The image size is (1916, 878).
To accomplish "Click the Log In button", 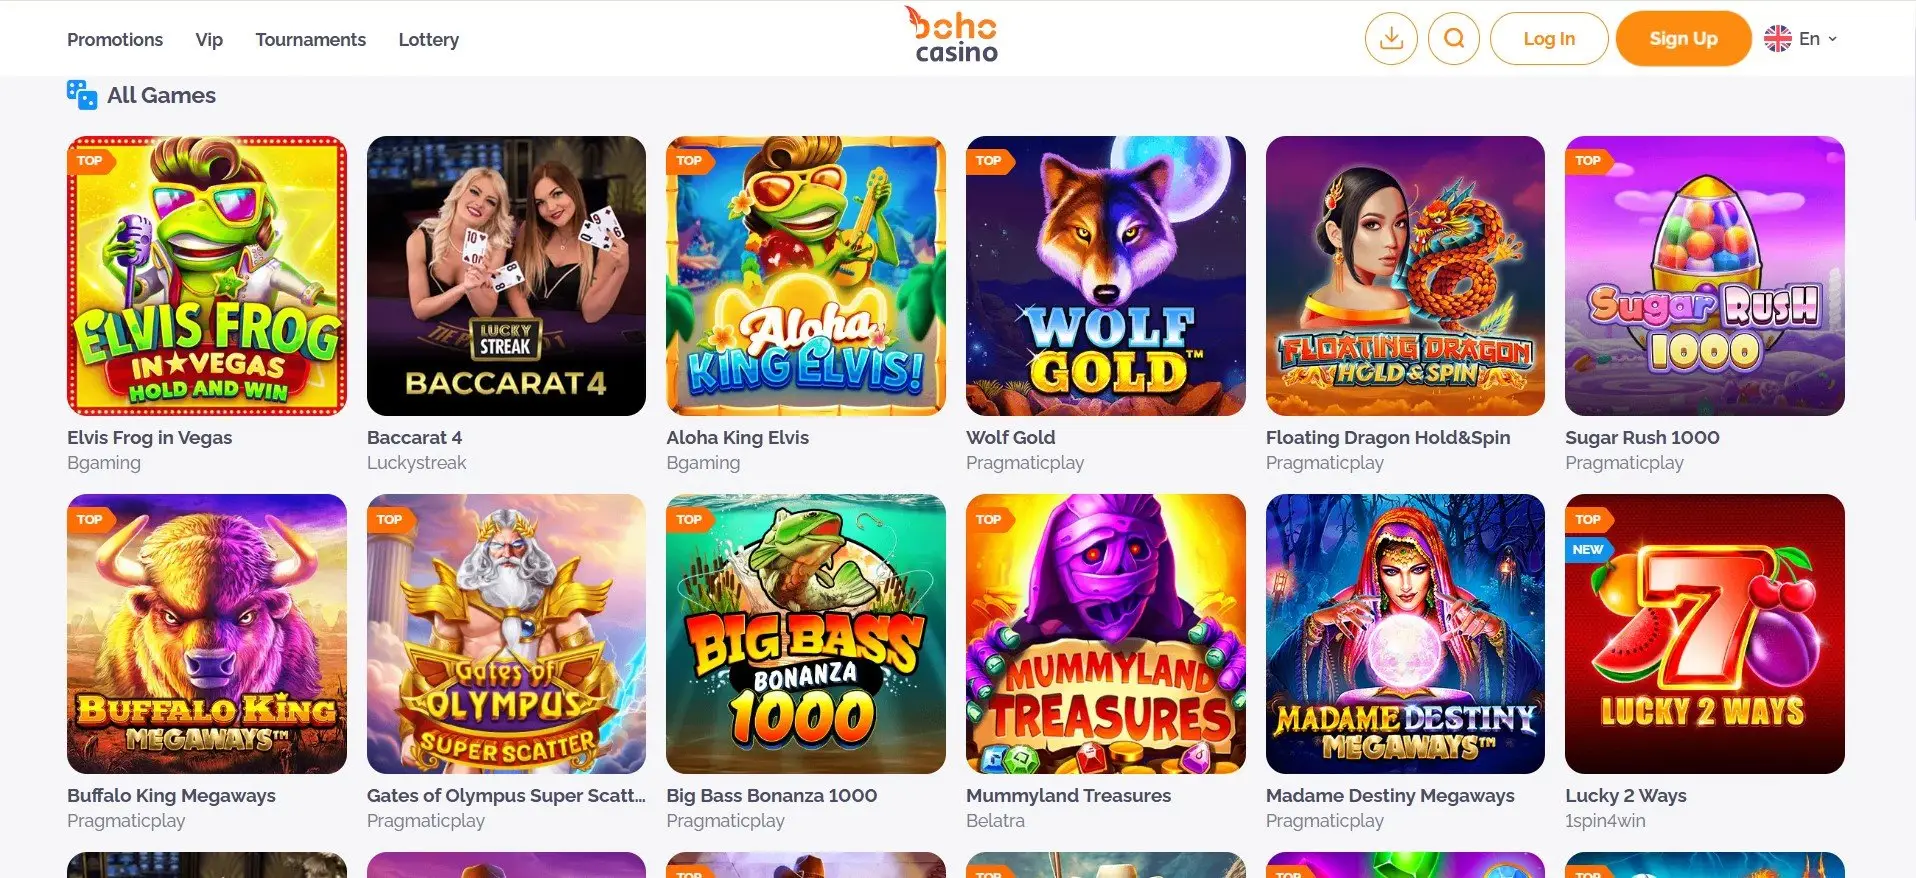I will pos(1549,39).
